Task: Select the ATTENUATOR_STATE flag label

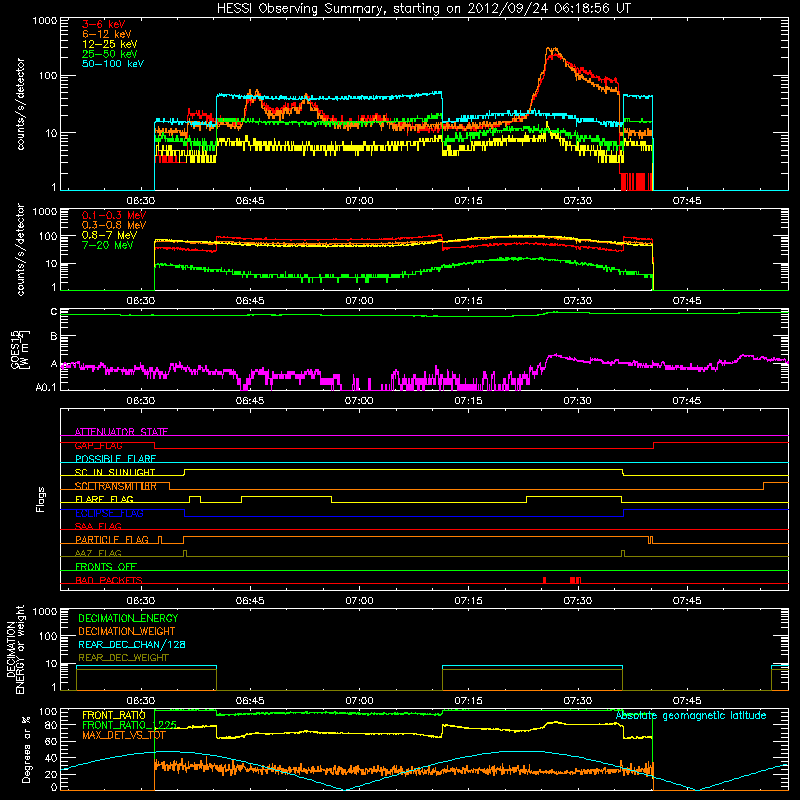Action: pyautogui.click(x=121, y=432)
